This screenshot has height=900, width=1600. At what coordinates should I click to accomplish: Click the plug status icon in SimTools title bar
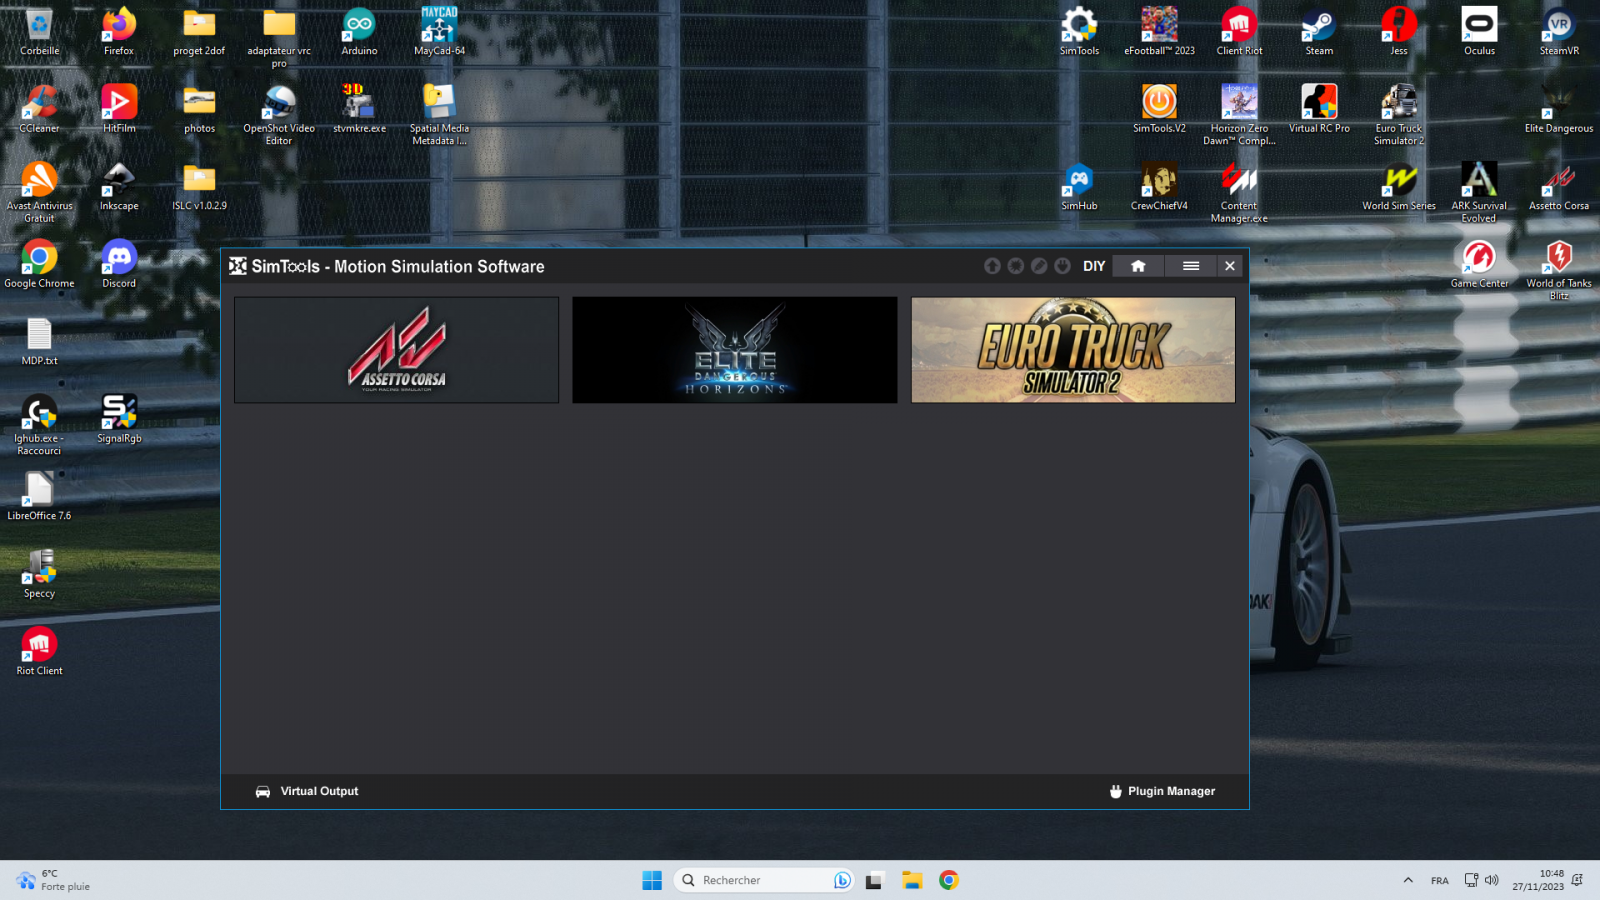pos(1063,266)
